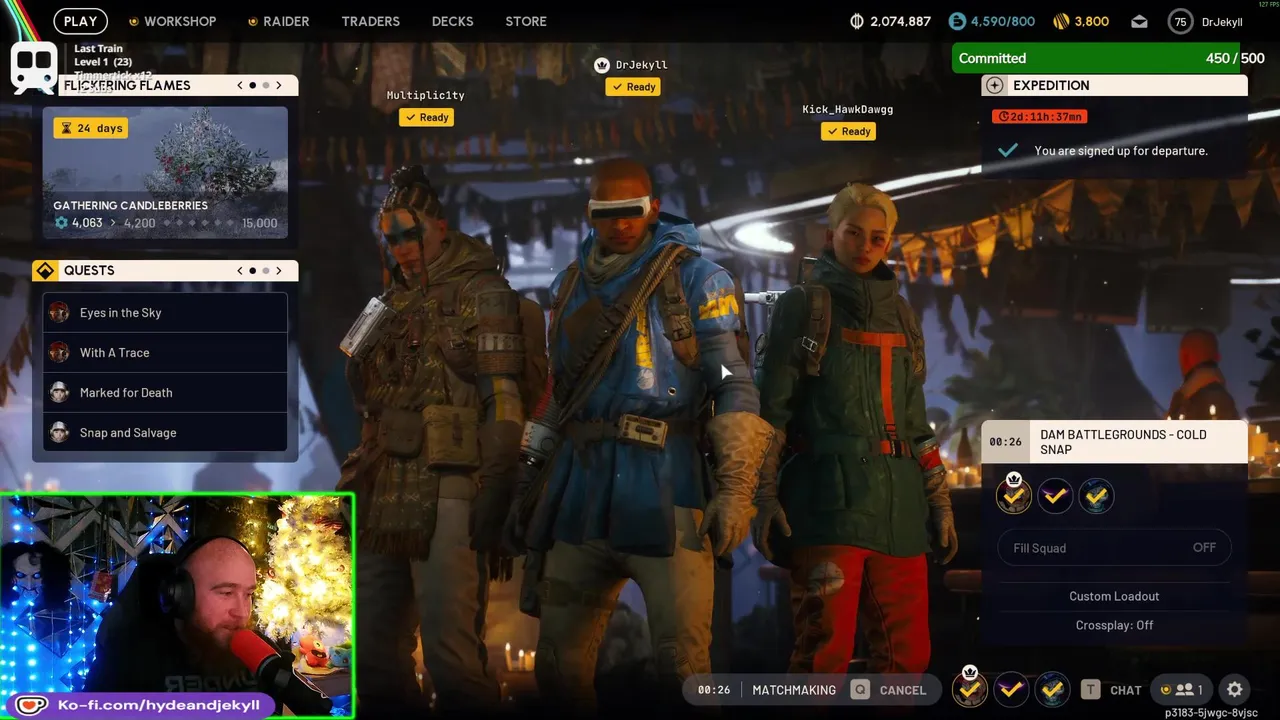1280x720 pixels.
Task: Click the crowned leader avatar in bottom bar
Action: (969, 688)
